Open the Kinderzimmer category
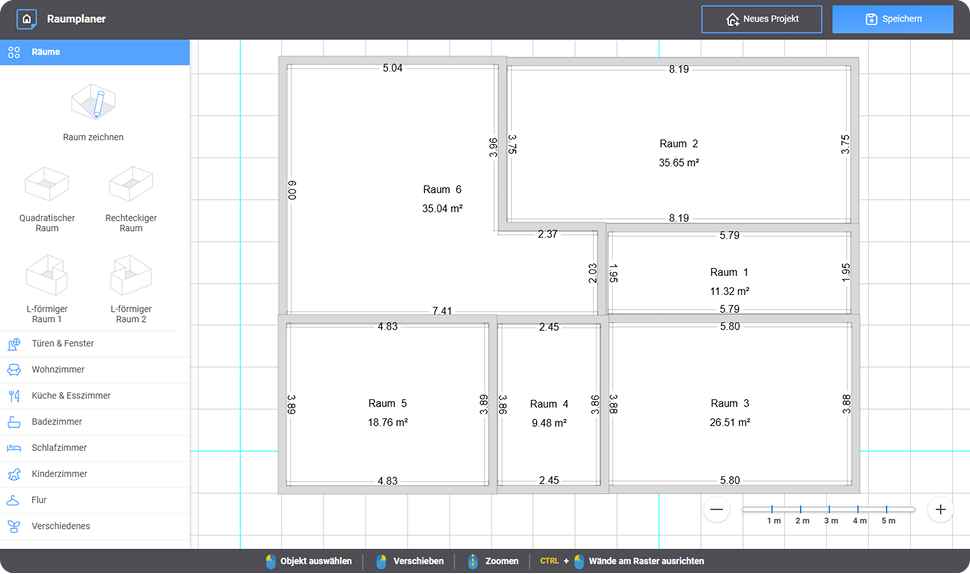Screen dimensions: 970x574 click(x=94, y=474)
